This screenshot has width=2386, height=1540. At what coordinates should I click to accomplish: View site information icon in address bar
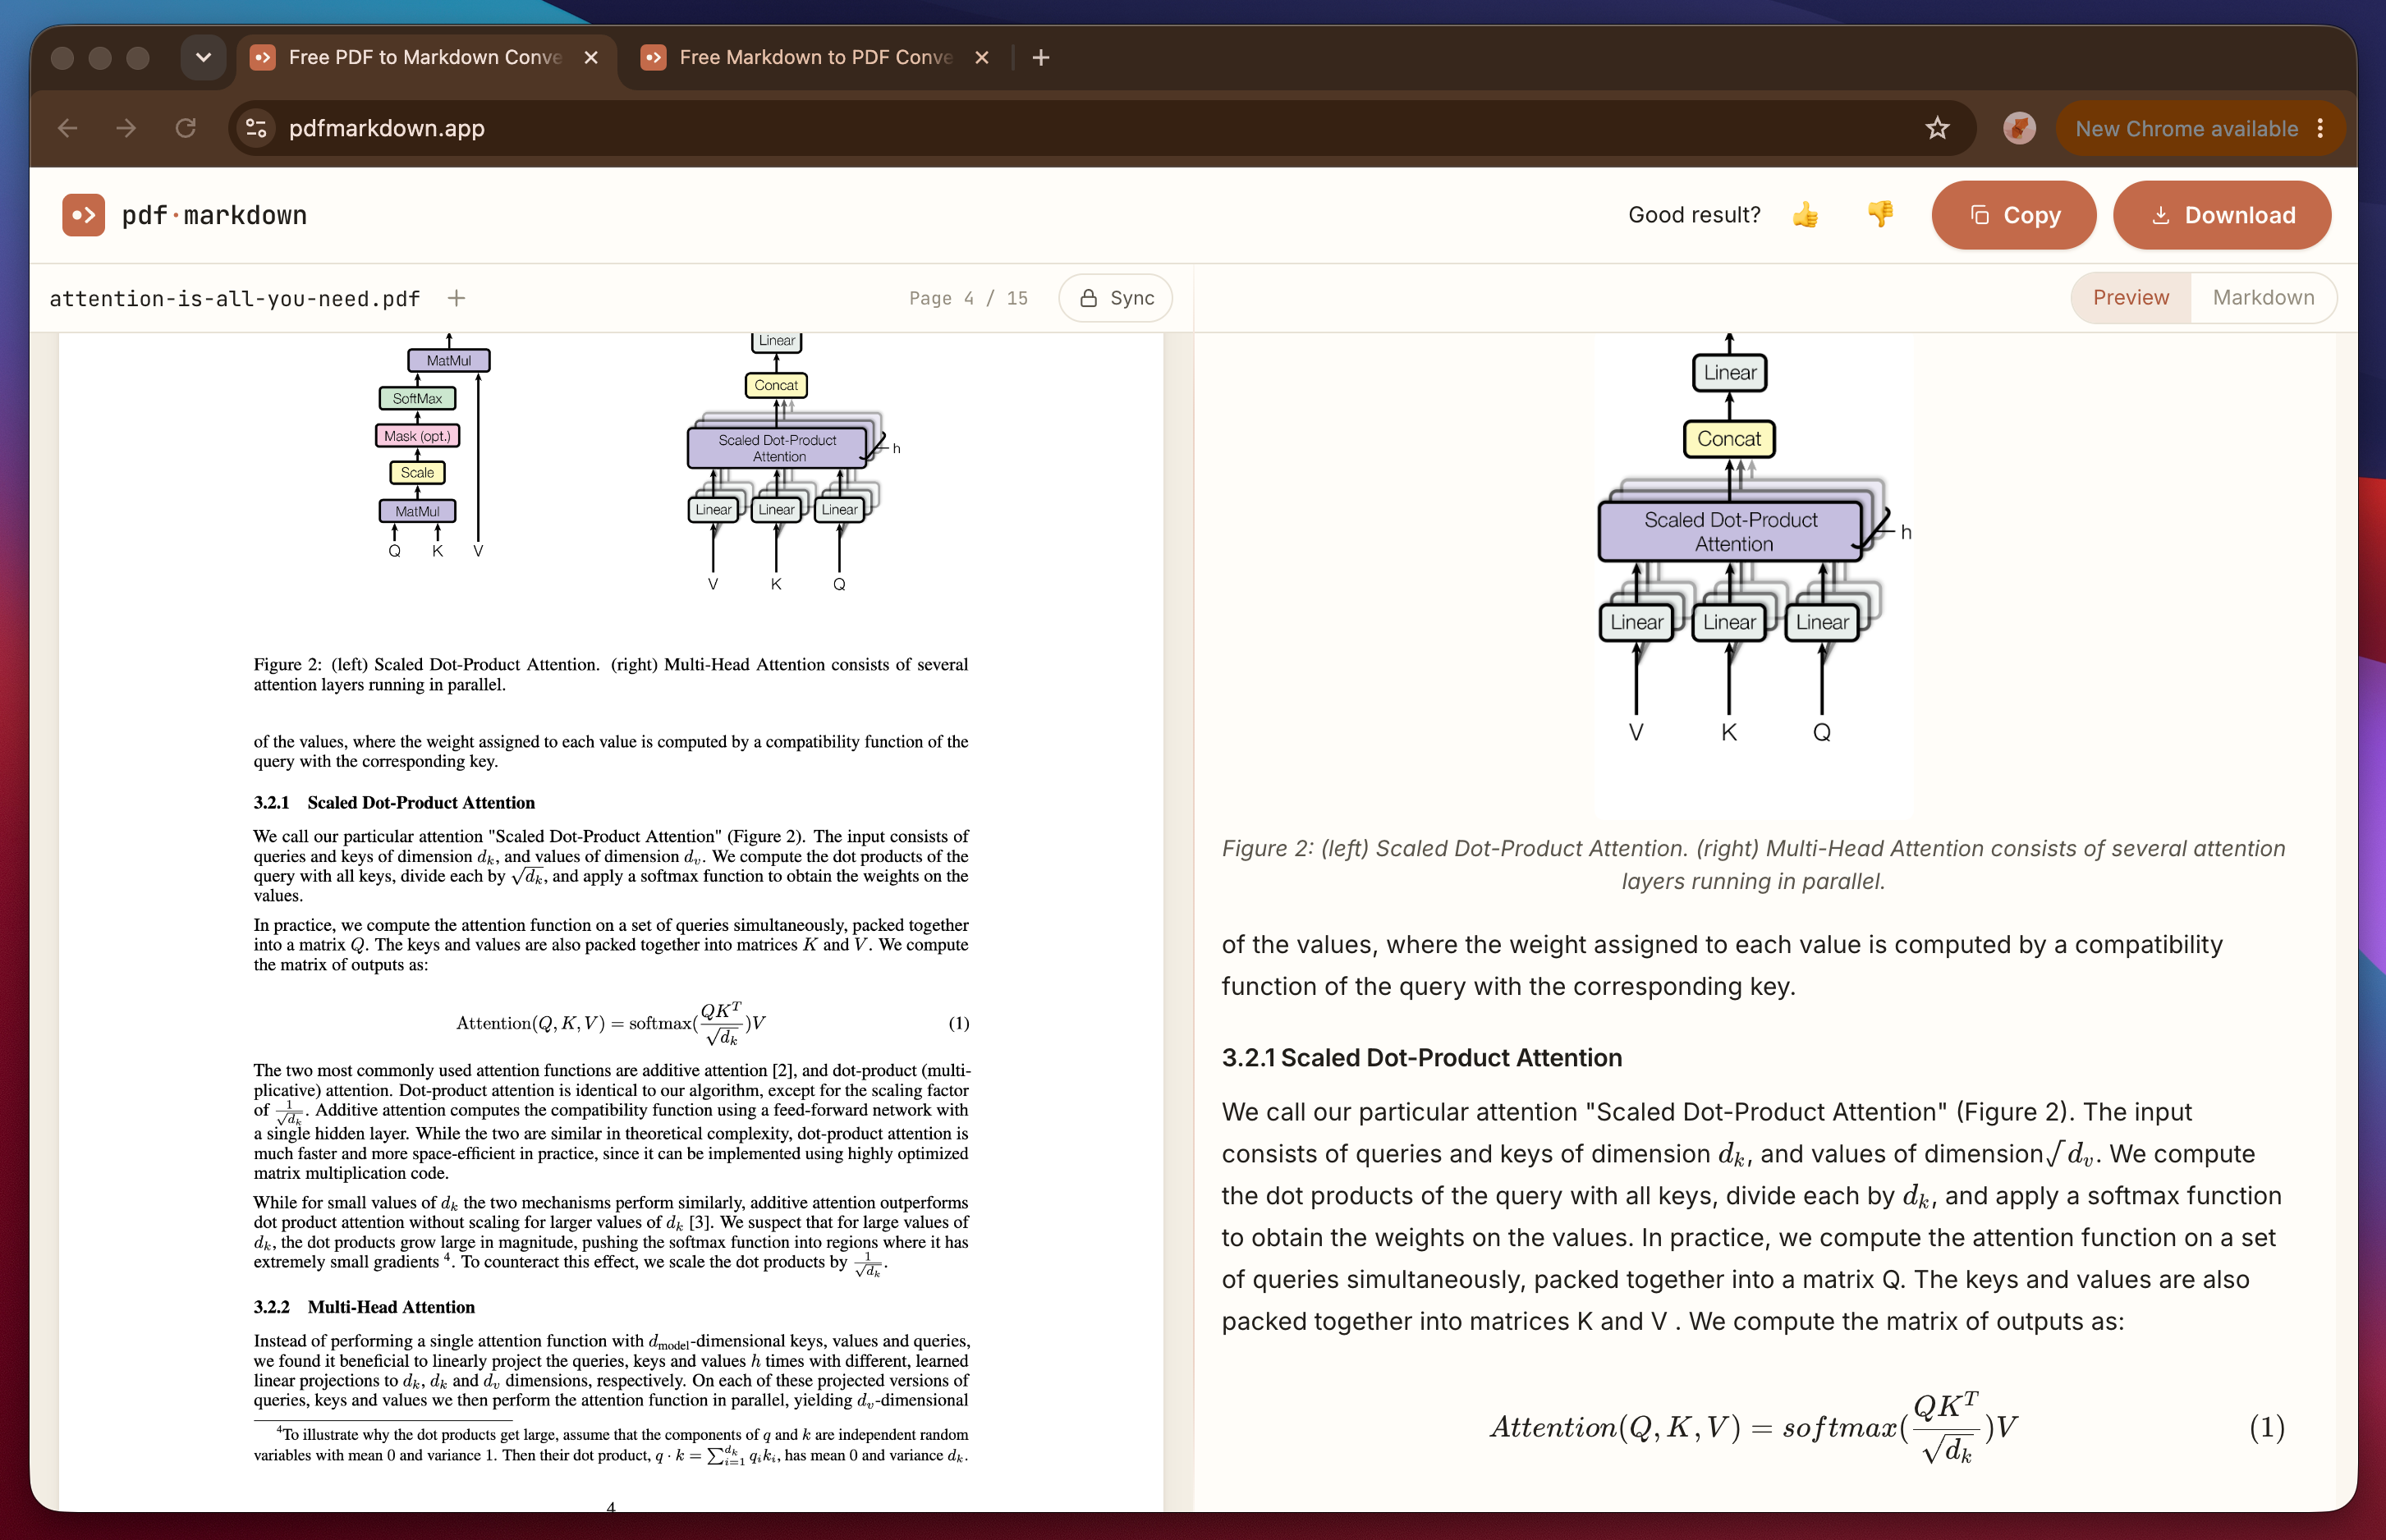[x=257, y=128]
